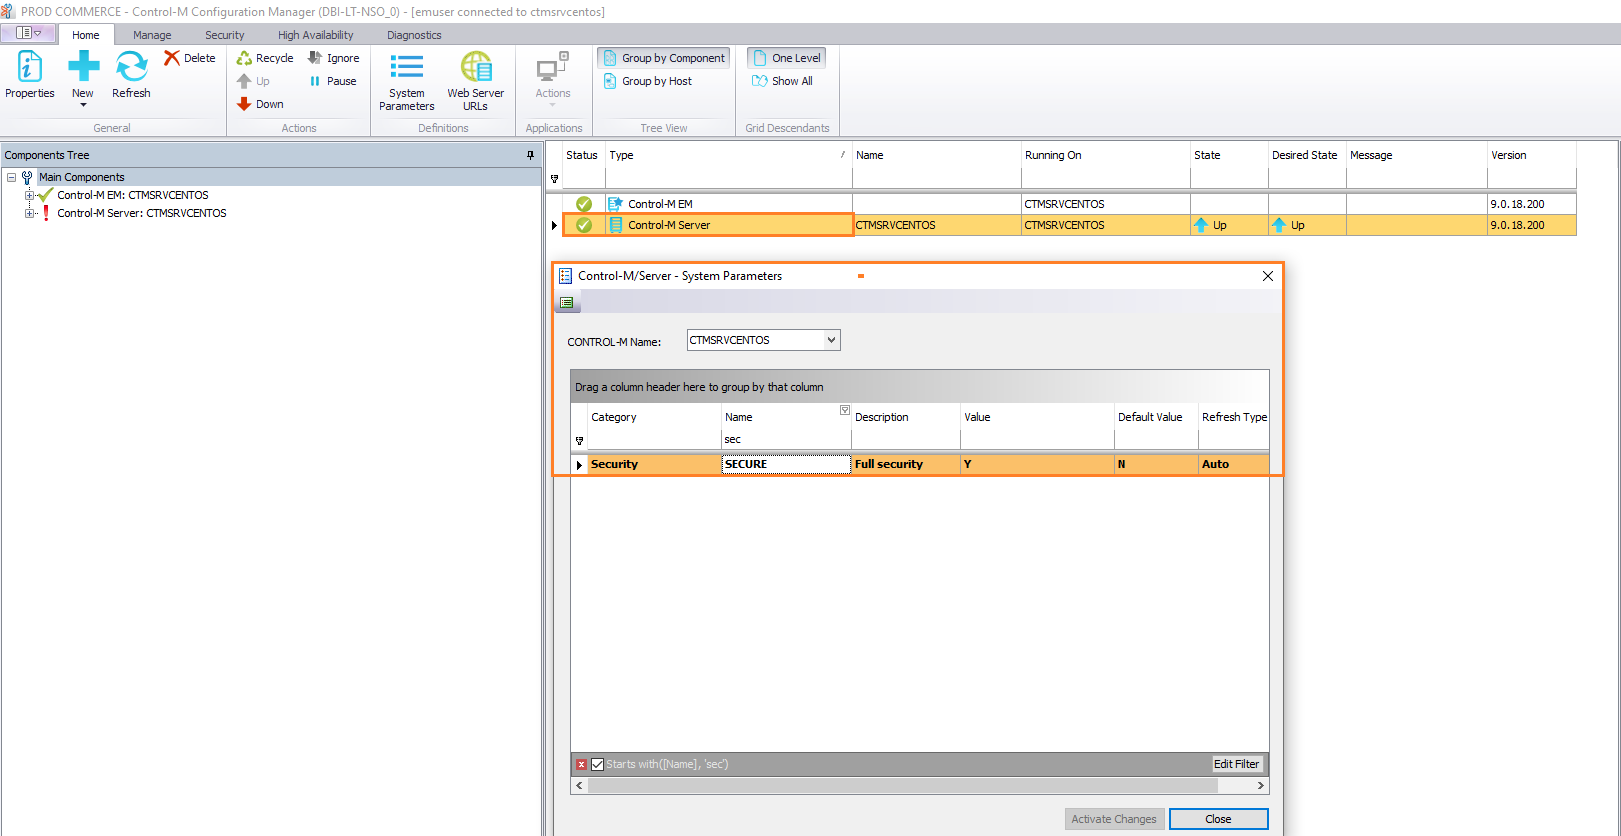
Task: Select the Control-M Server grid row
Action: 1069,225
